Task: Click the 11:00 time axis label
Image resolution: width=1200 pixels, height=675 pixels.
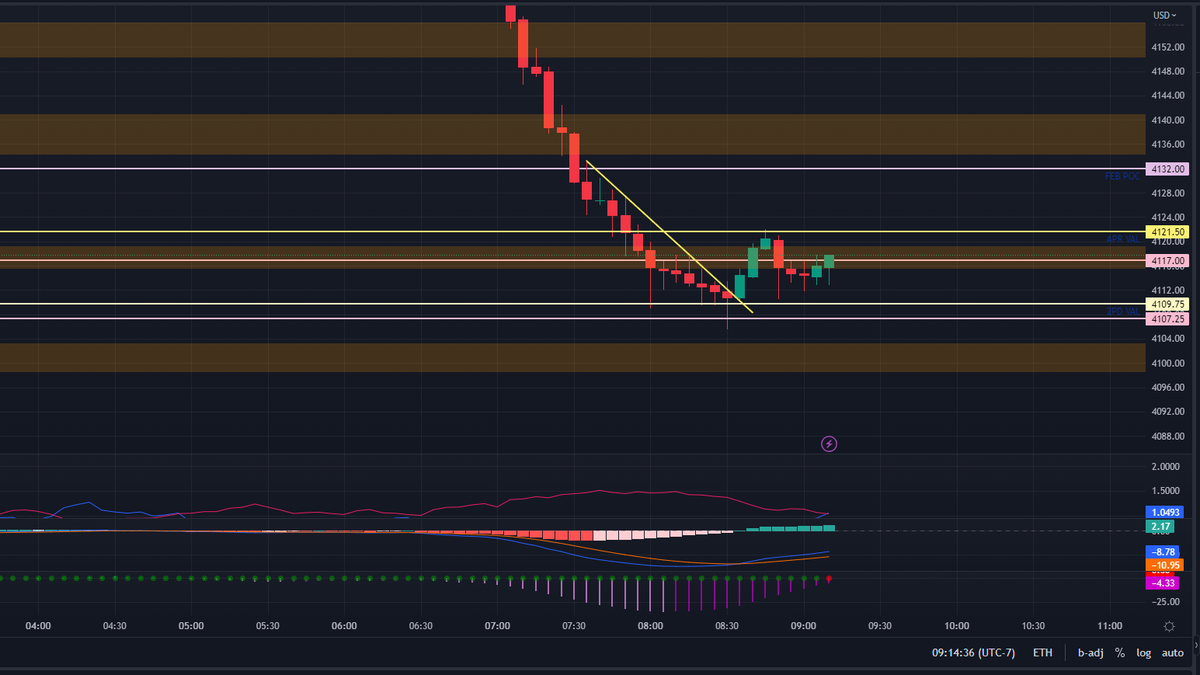Action: [x=1109, y=626]
